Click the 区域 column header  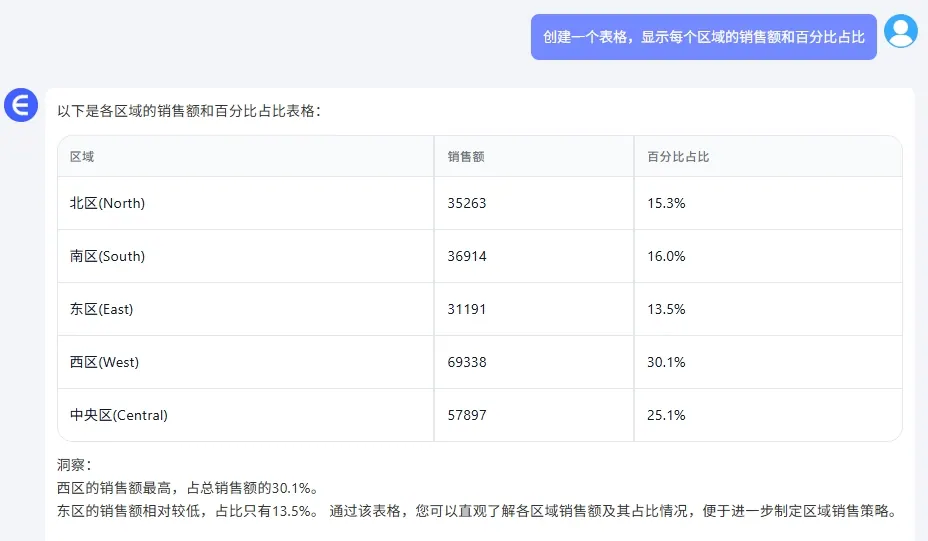[x=82, y=157]
